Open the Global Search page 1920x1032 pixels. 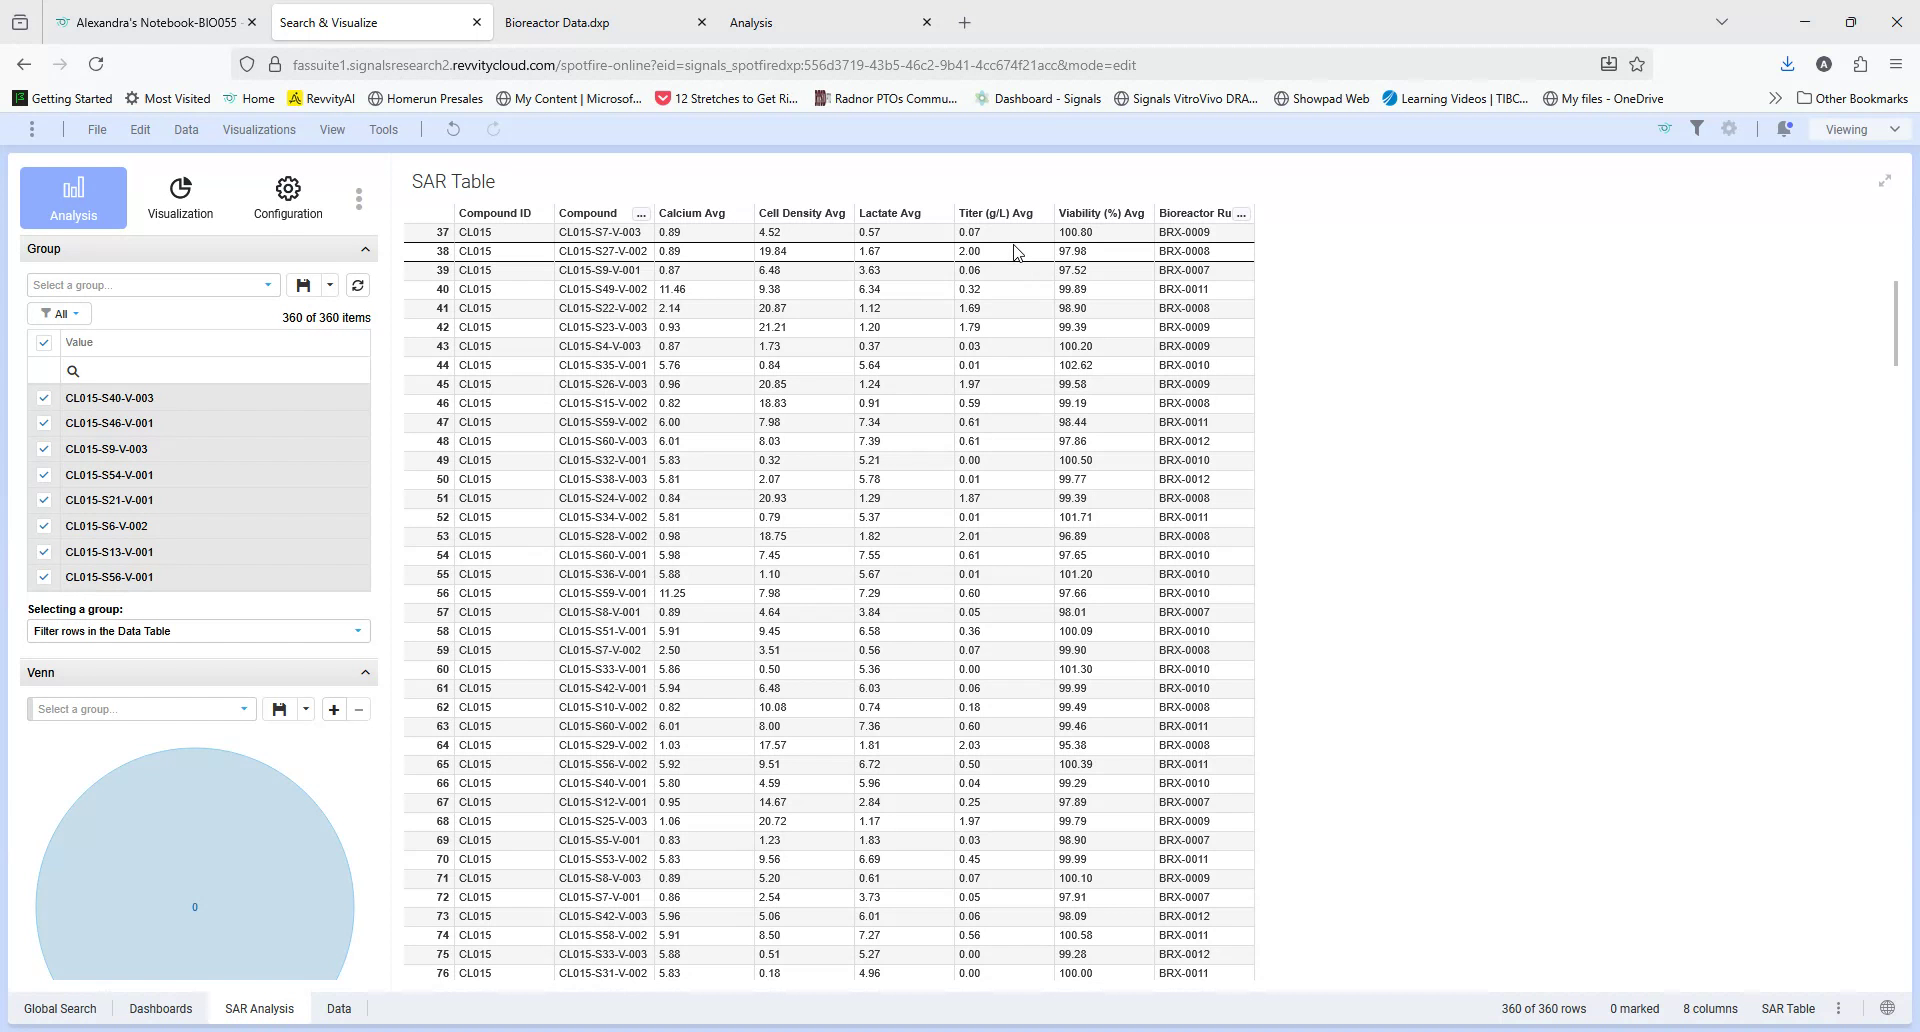click(60, 1008)
